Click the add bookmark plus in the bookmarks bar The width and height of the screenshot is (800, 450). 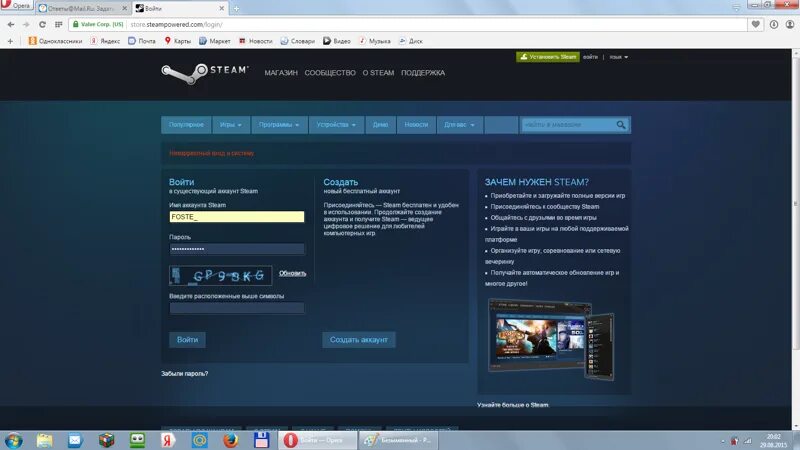pyautogui.click(x=10, y=41)
